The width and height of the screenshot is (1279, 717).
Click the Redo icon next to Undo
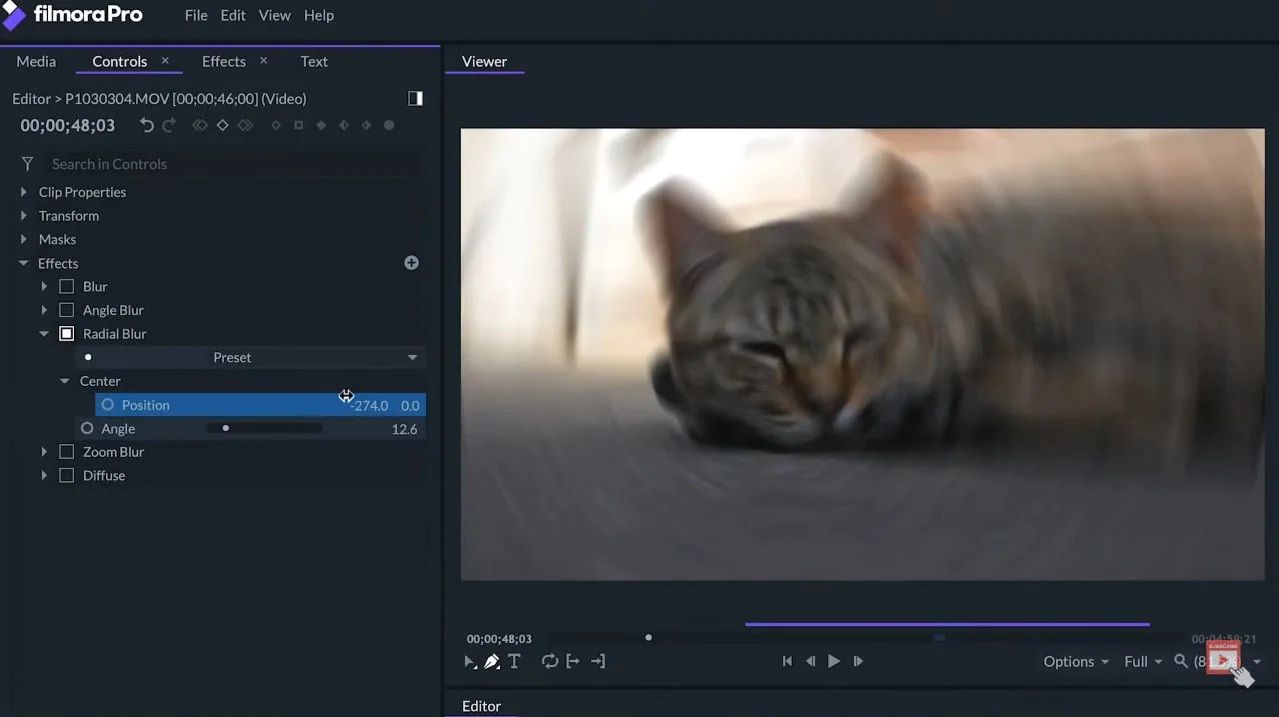click(168, 125)
